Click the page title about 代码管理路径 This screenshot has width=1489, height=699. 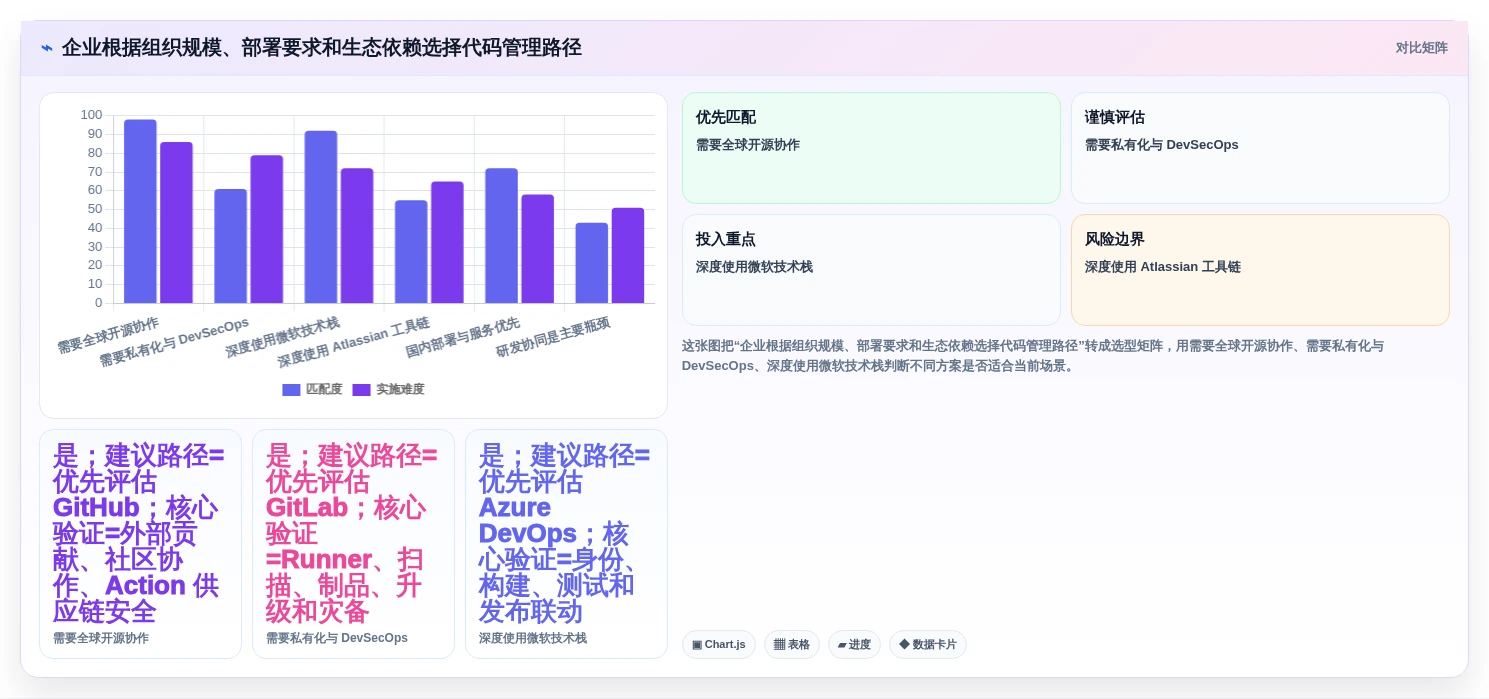pyautogui.click(x=321, y=48)
